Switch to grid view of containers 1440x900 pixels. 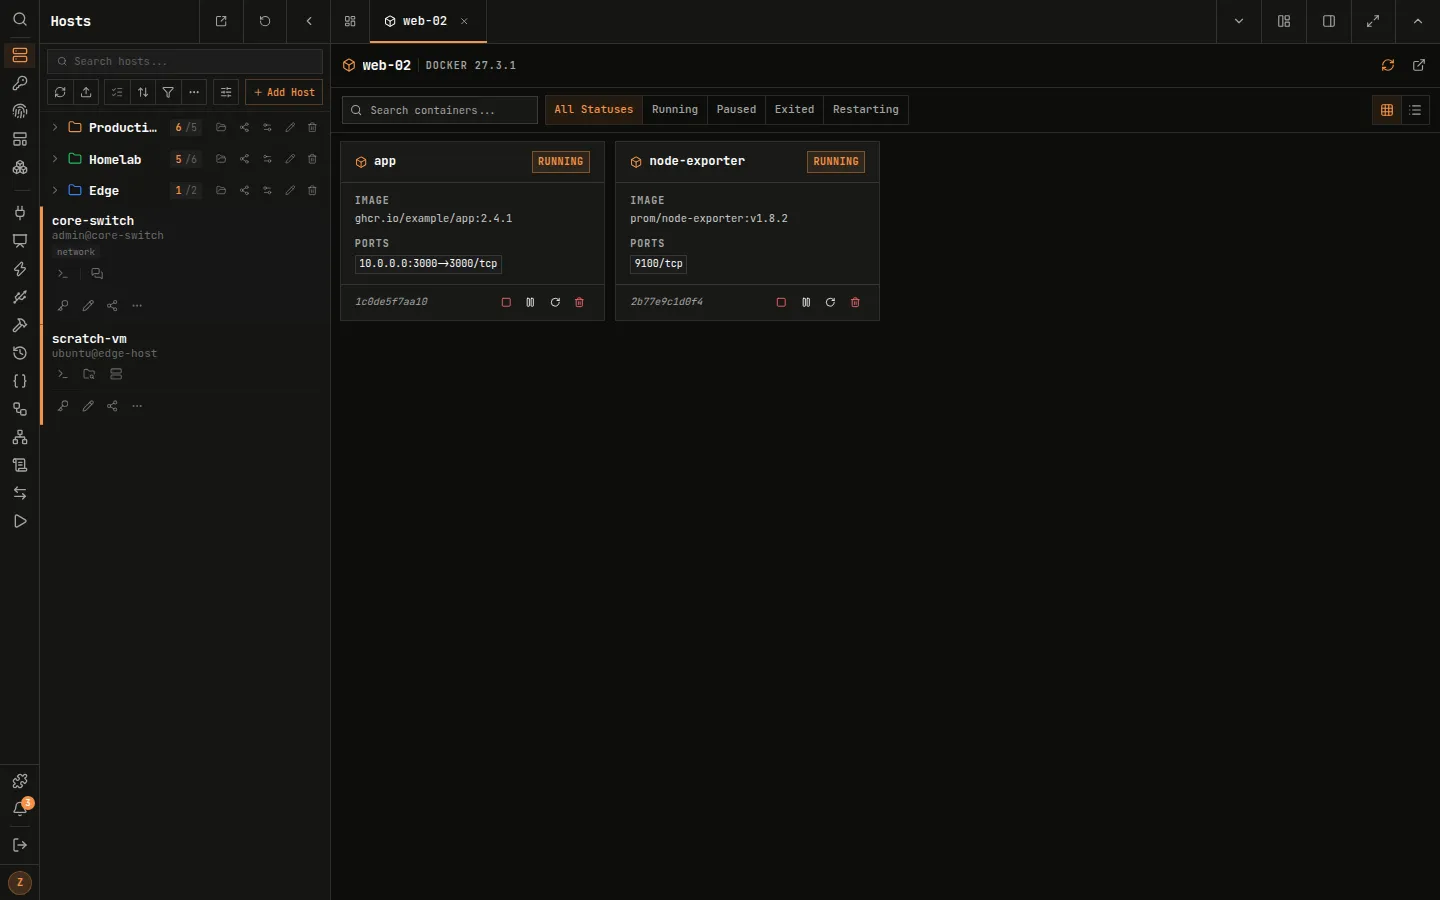click(x=1387, y=110)
